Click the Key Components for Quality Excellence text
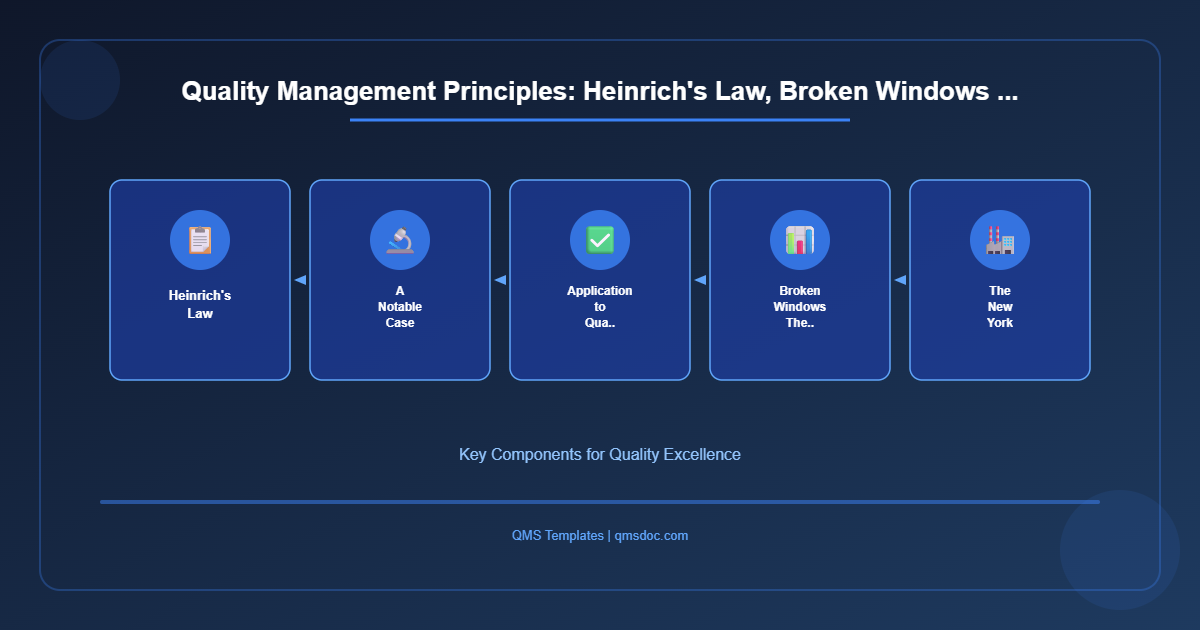1200x630 pixels. click(599, 454)
